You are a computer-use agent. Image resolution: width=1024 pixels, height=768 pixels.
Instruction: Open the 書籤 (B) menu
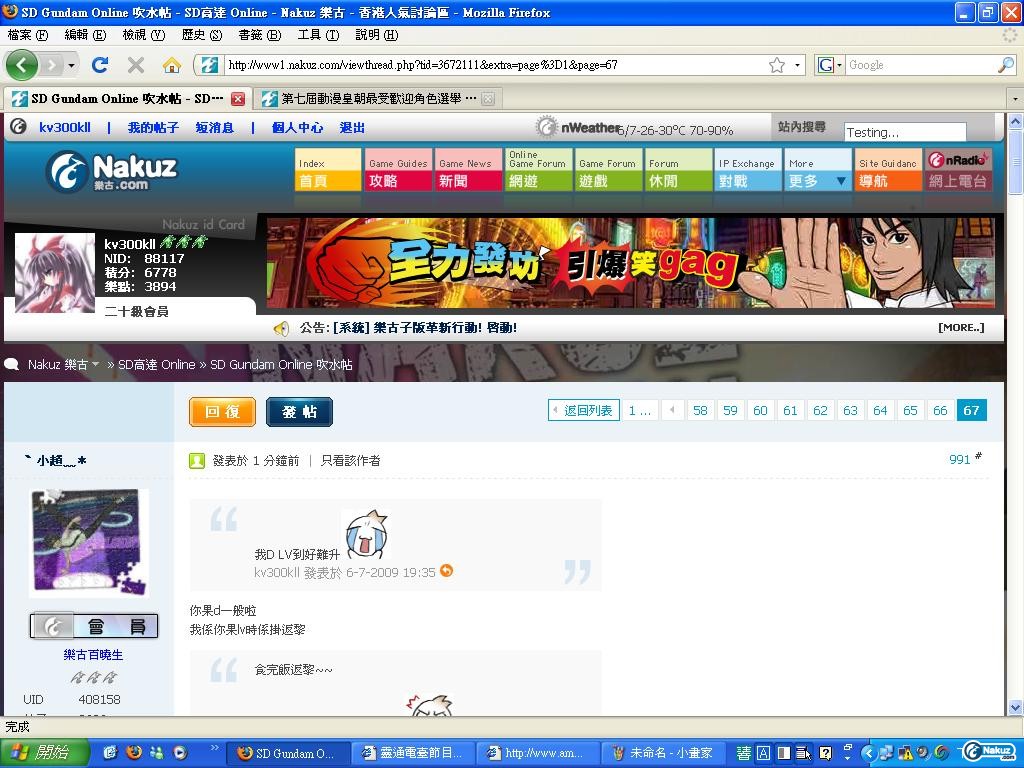click(259, 35)
